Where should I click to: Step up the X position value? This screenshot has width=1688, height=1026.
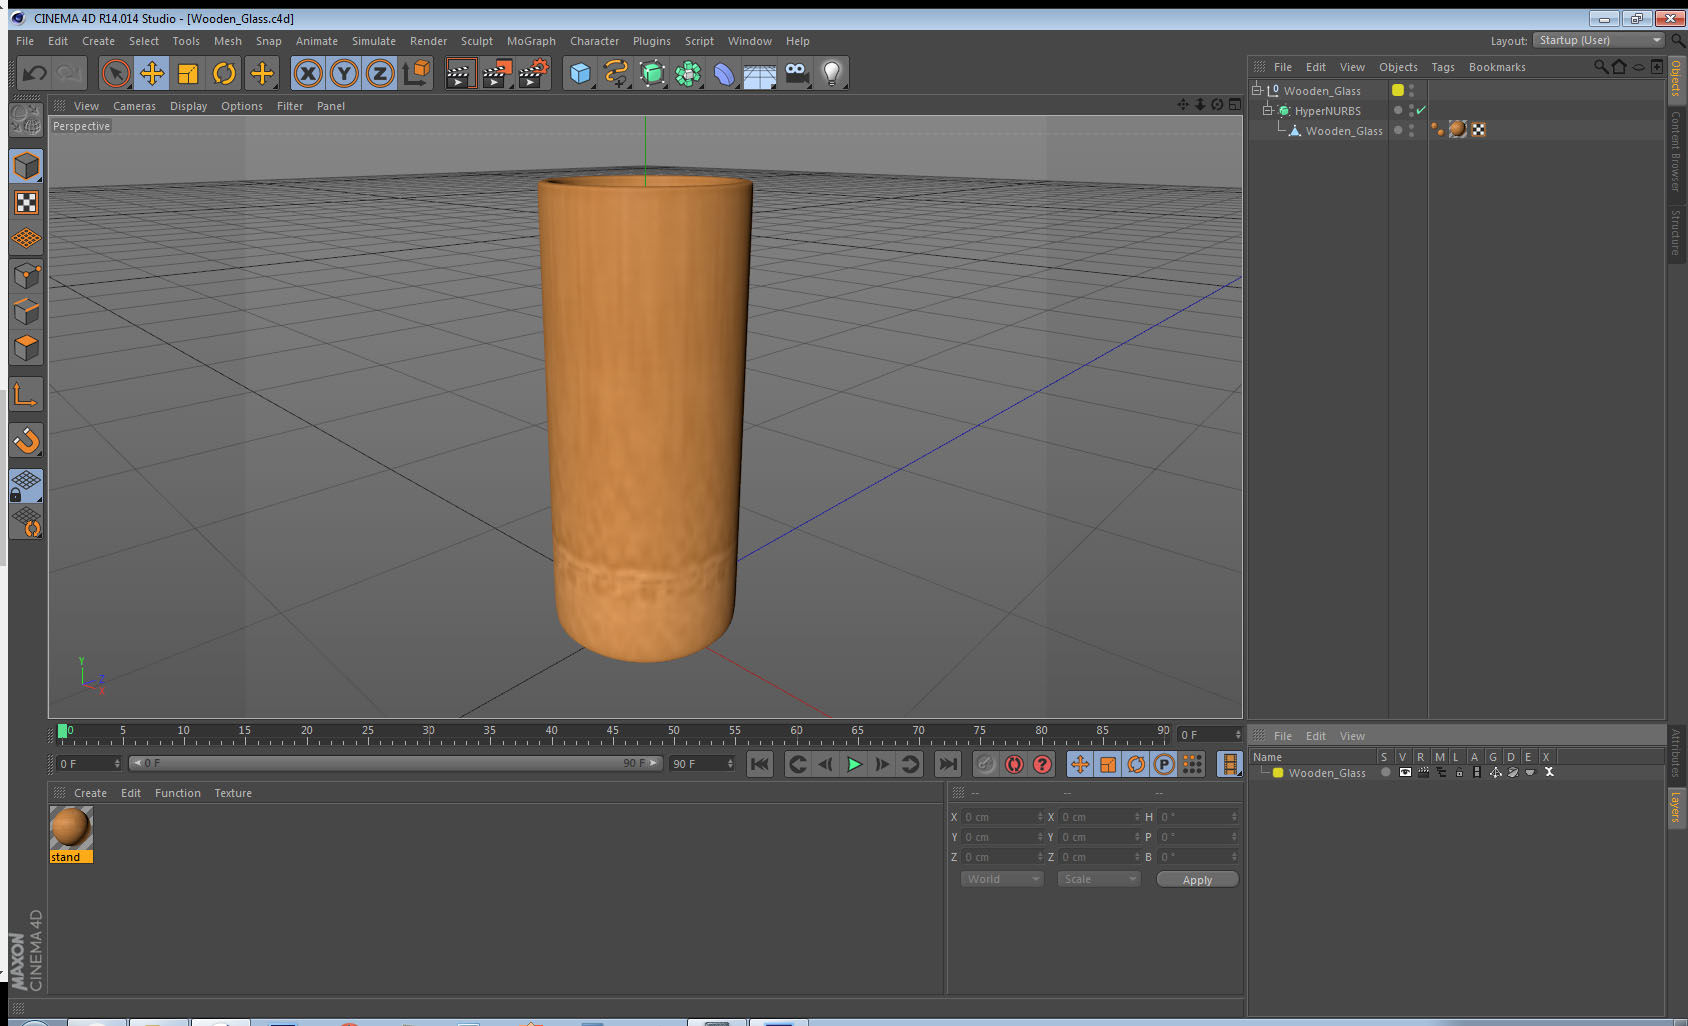1040,815
